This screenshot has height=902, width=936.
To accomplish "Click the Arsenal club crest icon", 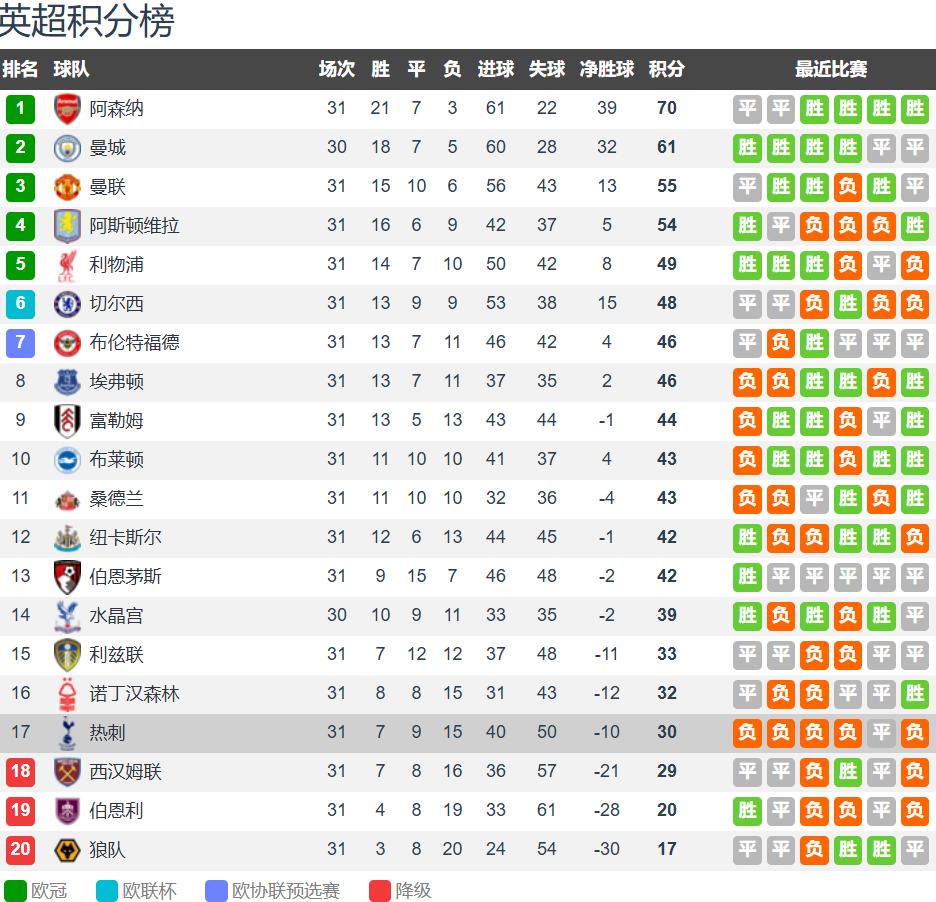I will [x=67, y=108].
